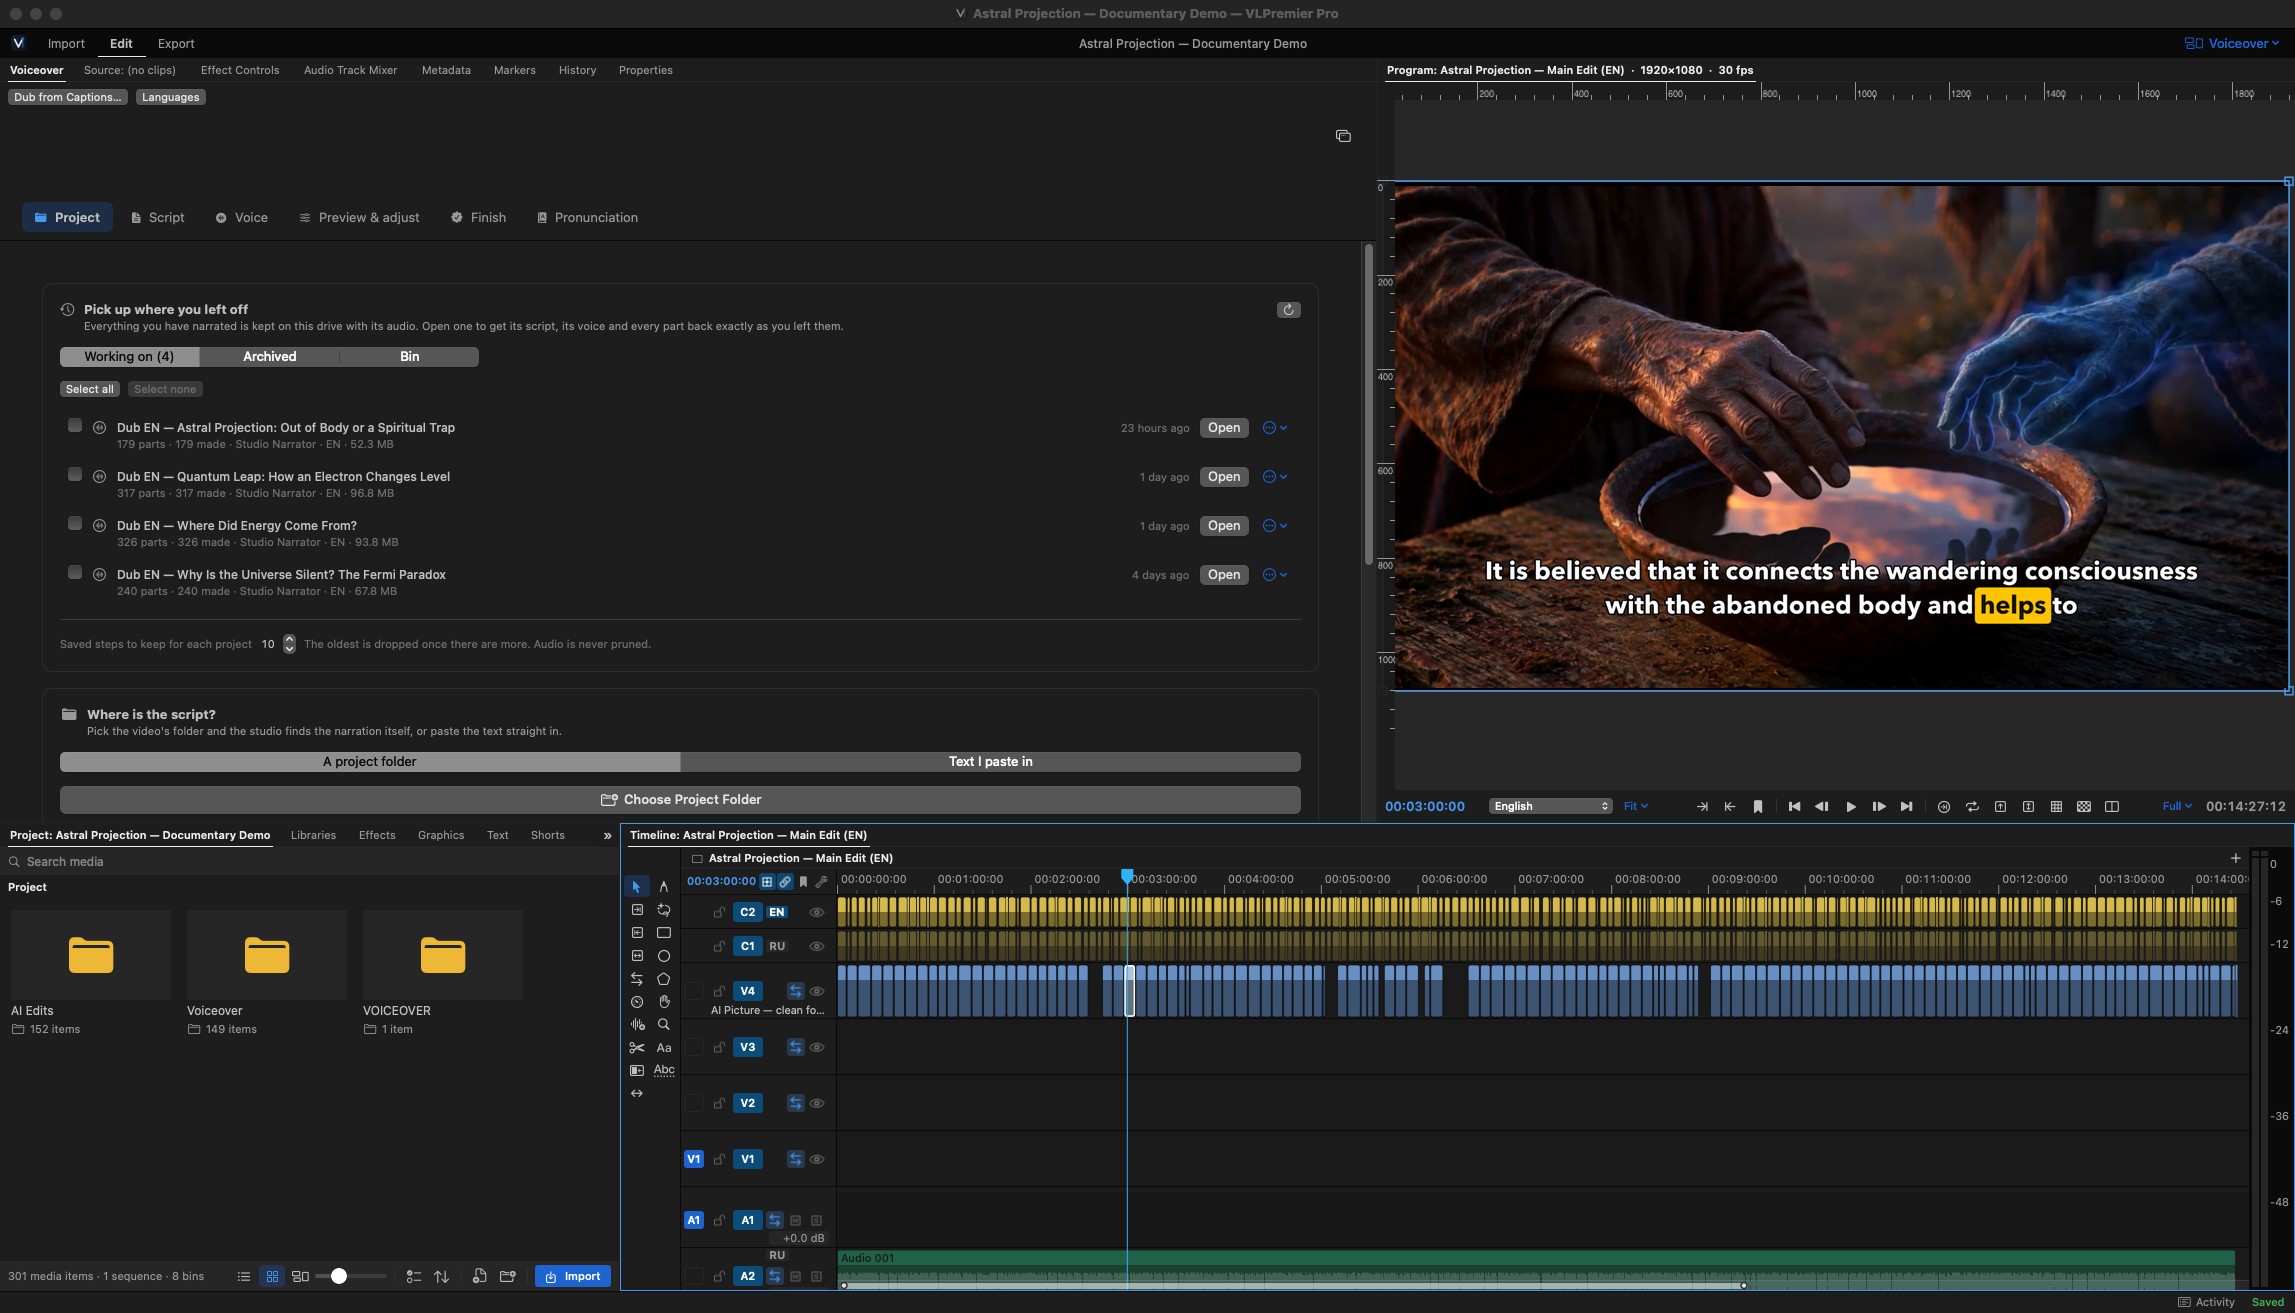Tick checkbox for Fermi Paradox dub project
Image resolution: width=2295 pixels, height=1313 pixels.
74,573
